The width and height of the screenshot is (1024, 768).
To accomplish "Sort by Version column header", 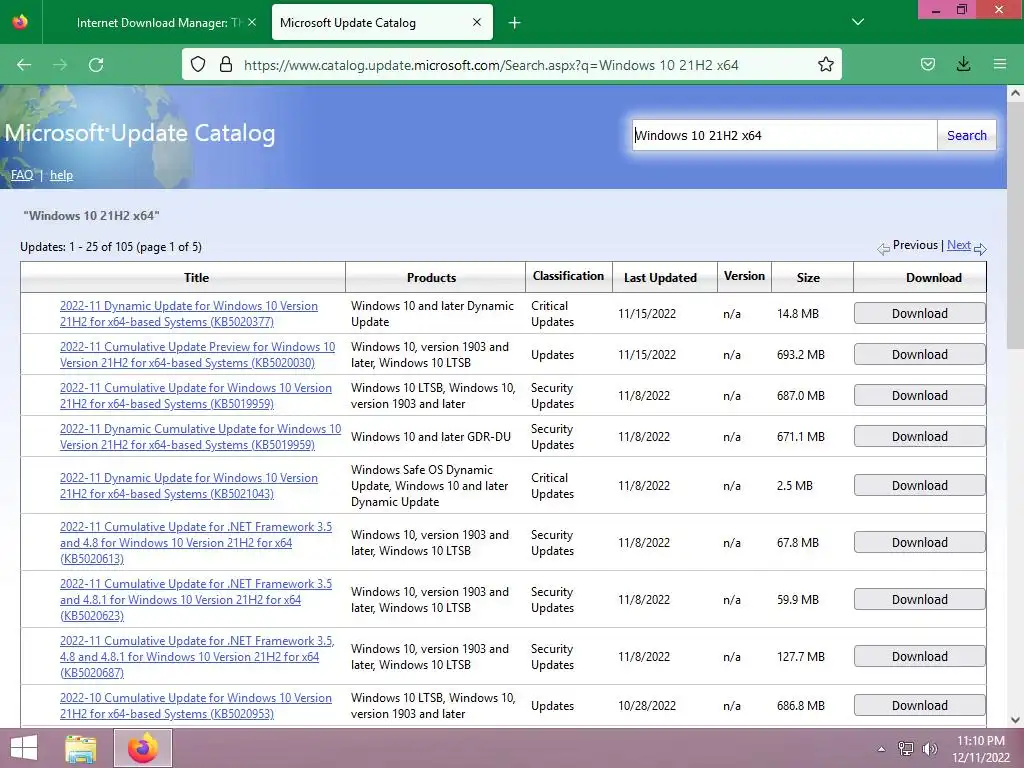I will (744, 276).
